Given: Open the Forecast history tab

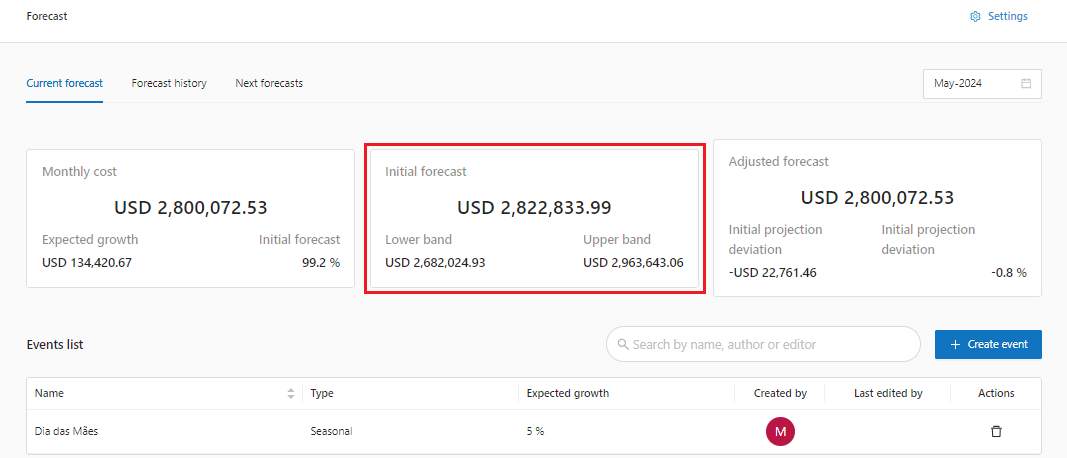Looking at the screenshot, I should [169, 83].
